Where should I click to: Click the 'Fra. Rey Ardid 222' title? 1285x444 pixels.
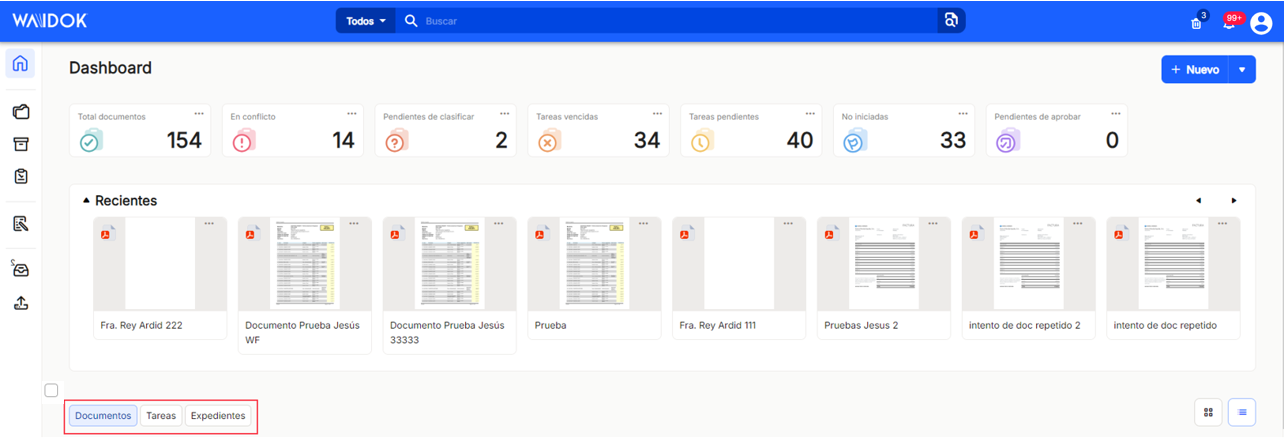(x=141, y=325)
